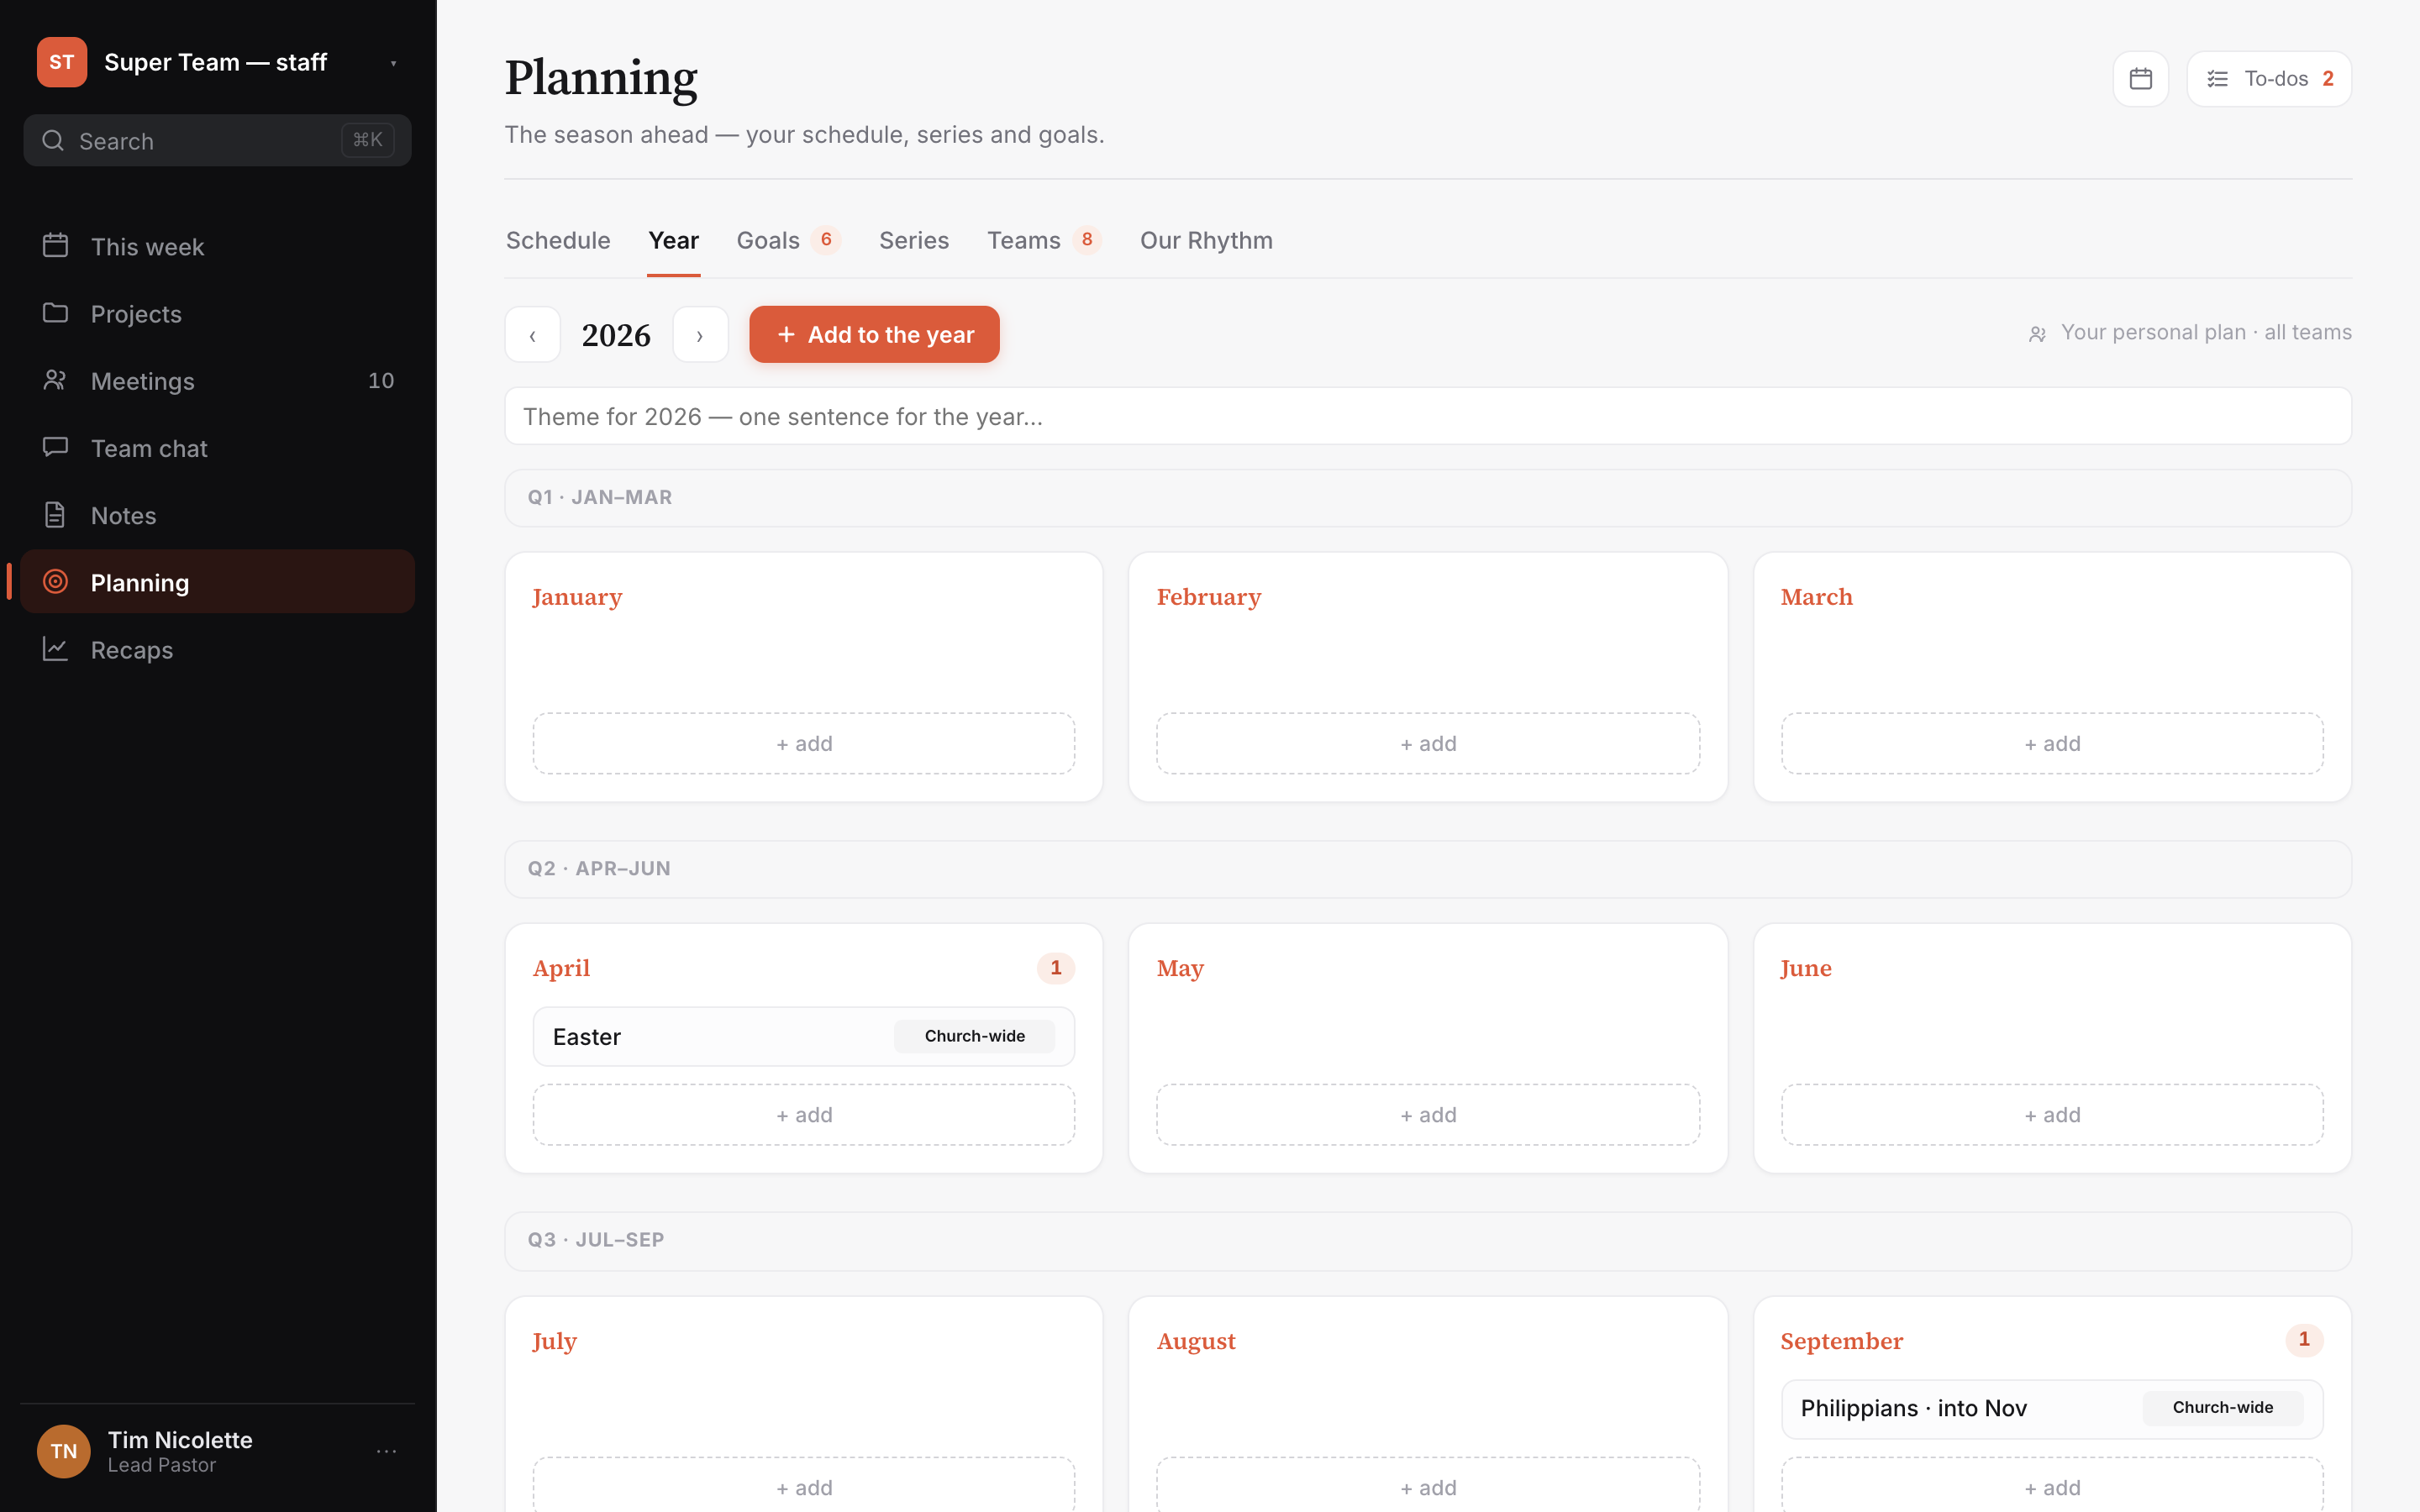Click the Notes document icon

(55, 514)
